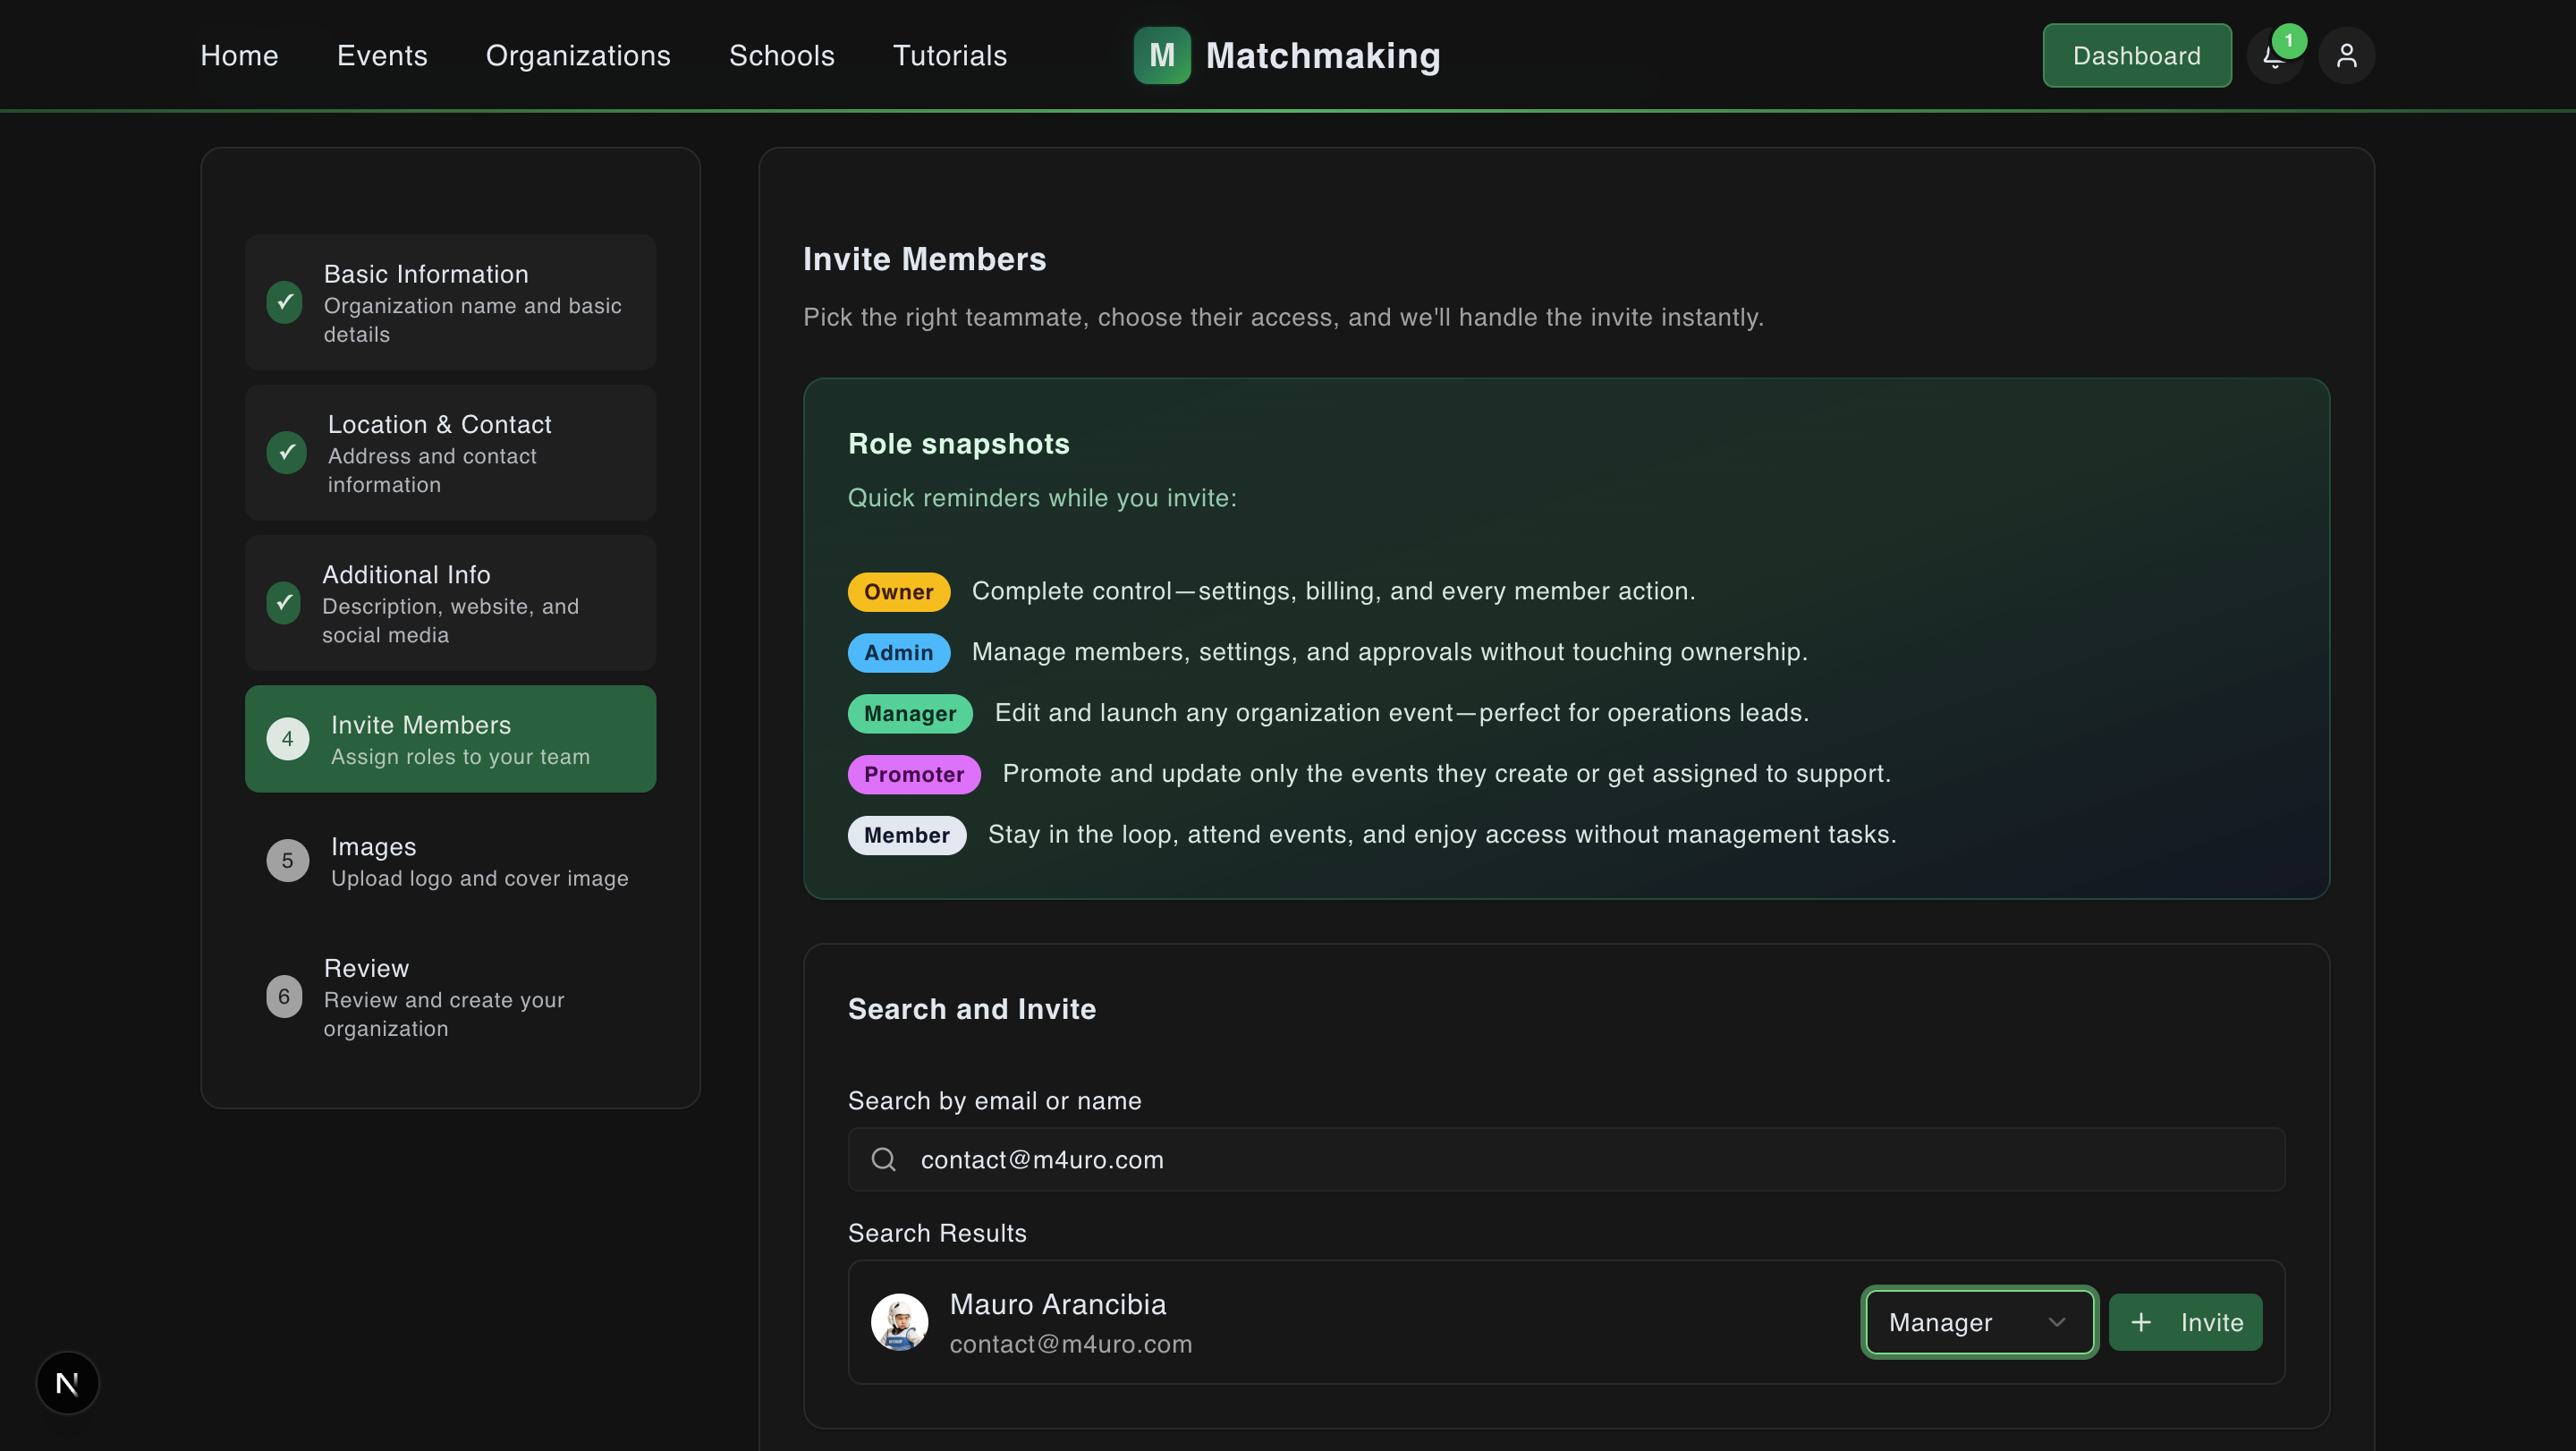Invite Mauro Arancibia with the Invite button
Viewport: 2576px width, 1451px height.
tap(2186, 1322)
